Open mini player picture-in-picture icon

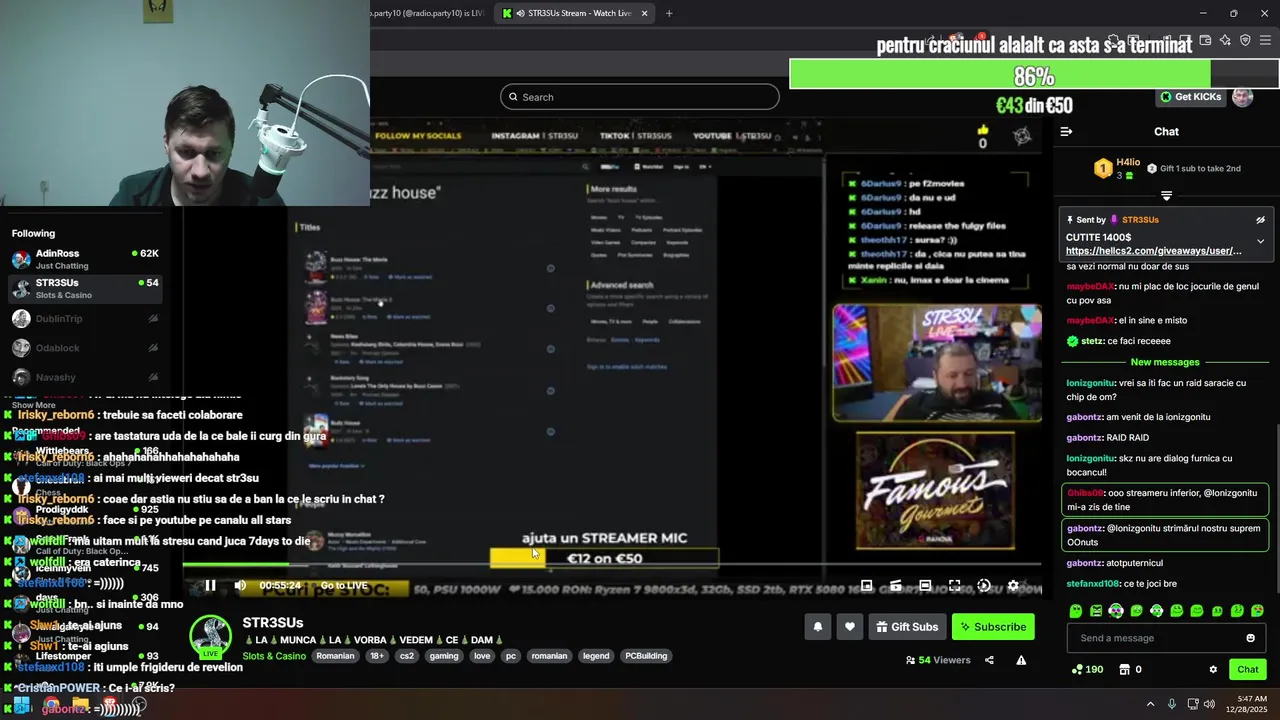click(x=867, y=586)
